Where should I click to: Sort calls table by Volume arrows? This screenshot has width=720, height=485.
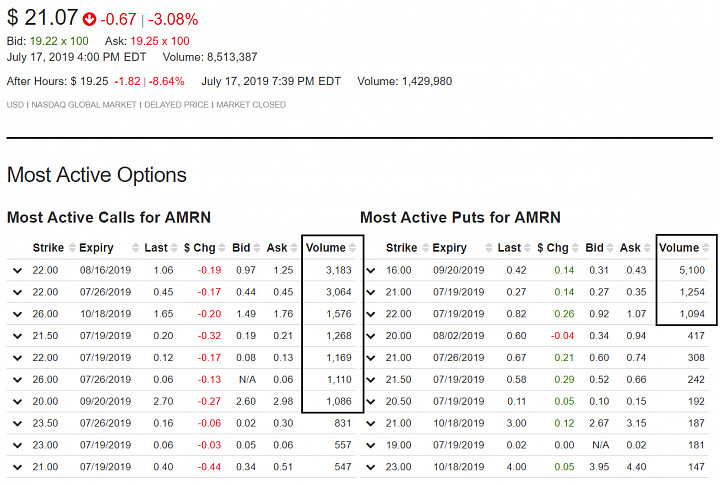click(x=352, y=248)
